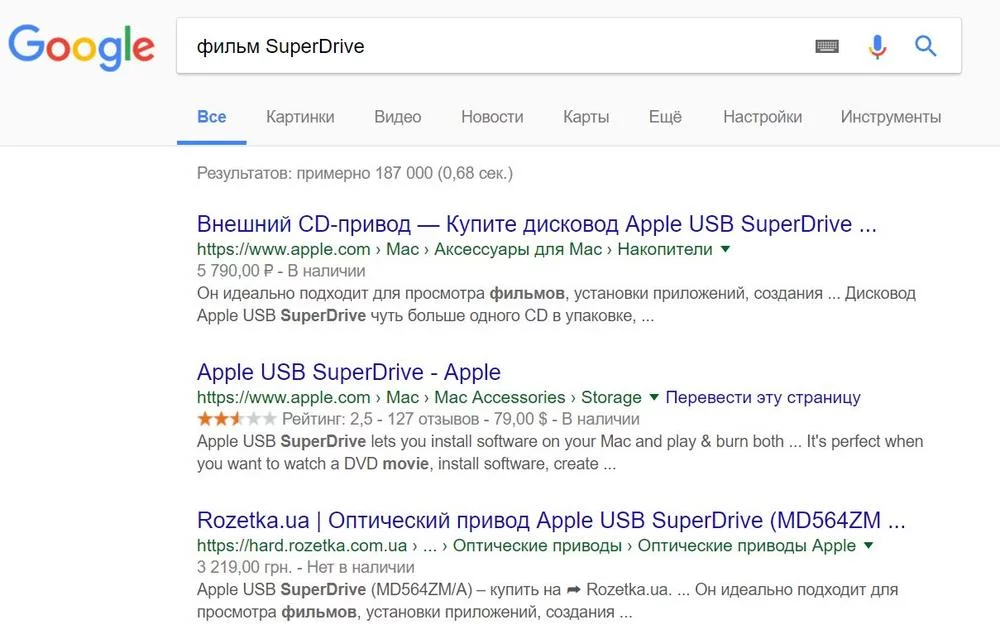The image size is (1000, 644).
Task: Select the Карты tab
Action: click(x=586, y=117)
